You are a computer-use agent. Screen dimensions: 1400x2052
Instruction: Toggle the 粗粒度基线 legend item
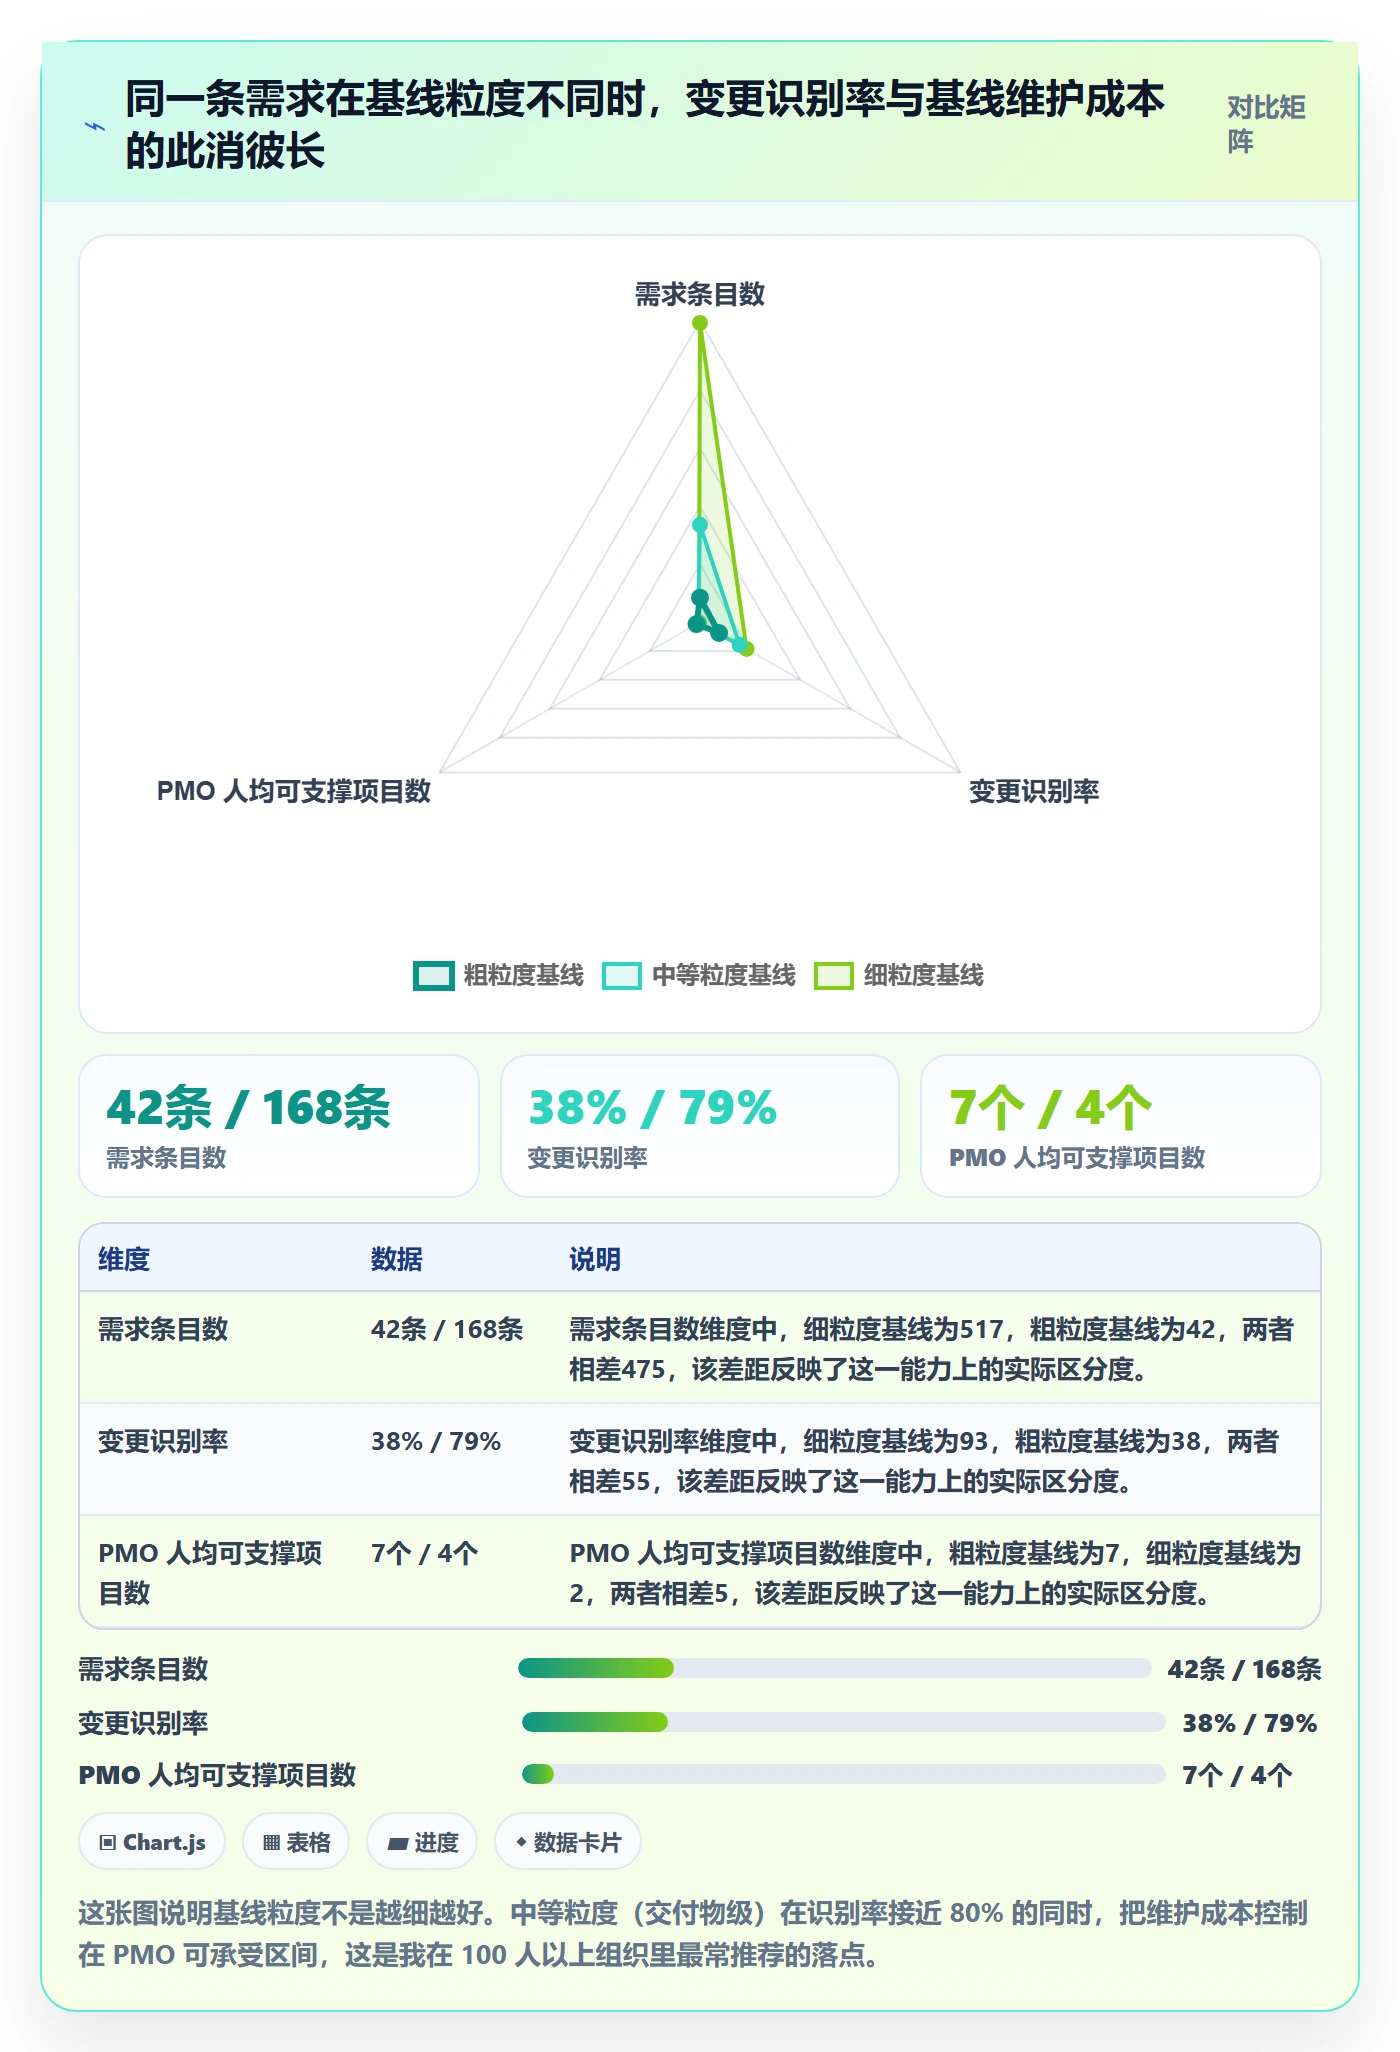tap(499, 975)
